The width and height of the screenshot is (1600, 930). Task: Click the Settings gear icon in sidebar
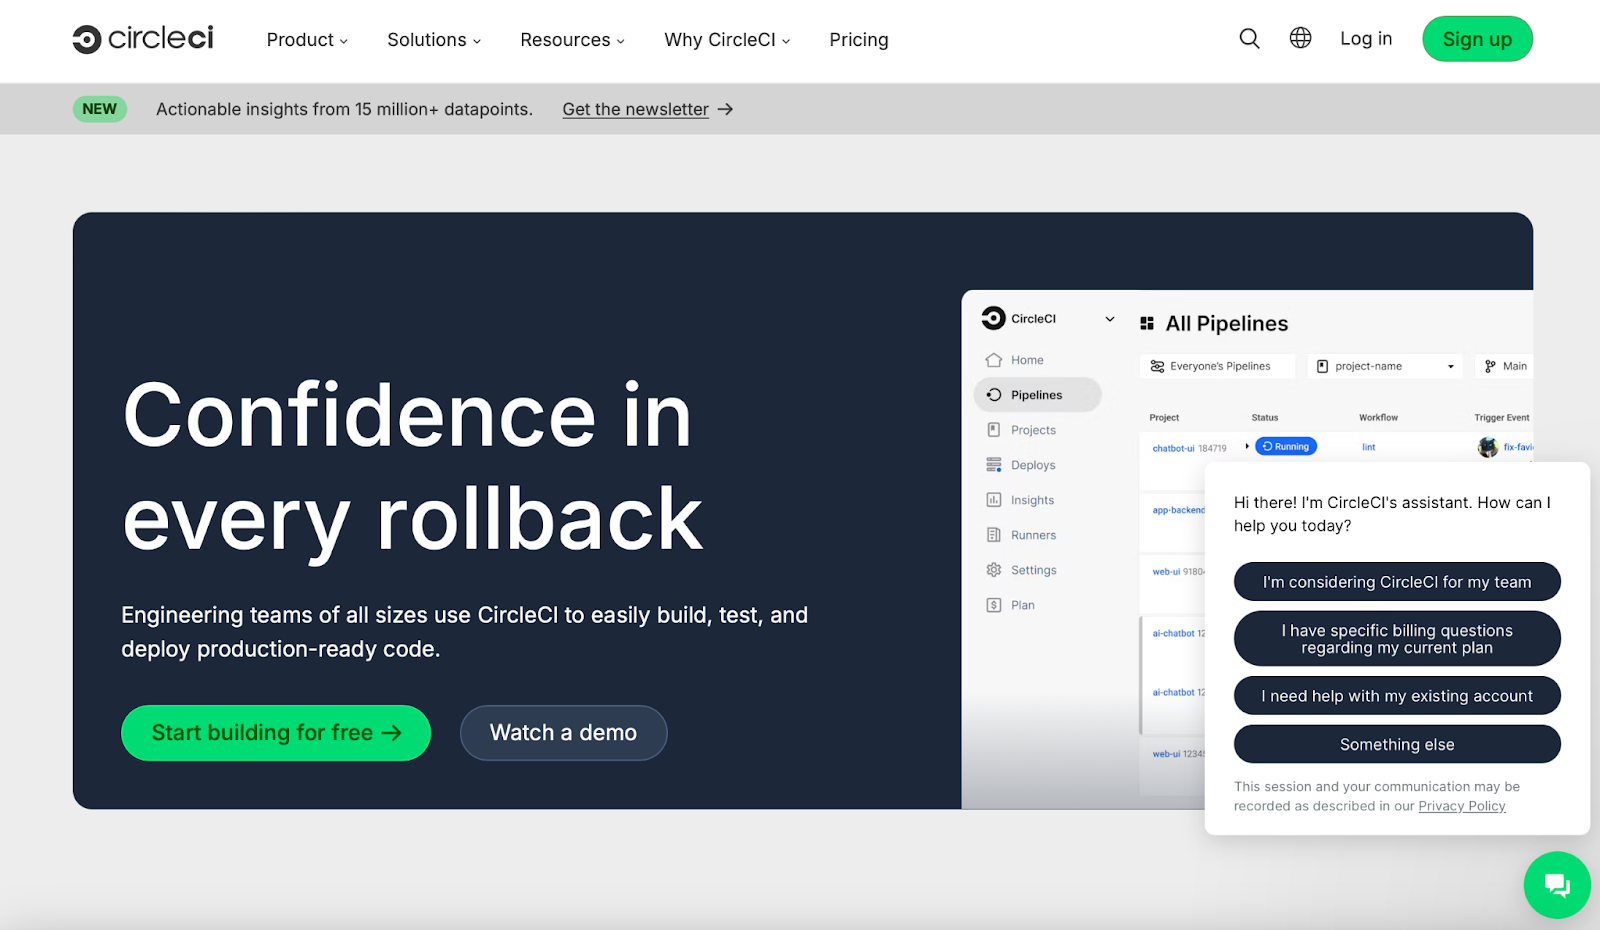coord(993,570)
